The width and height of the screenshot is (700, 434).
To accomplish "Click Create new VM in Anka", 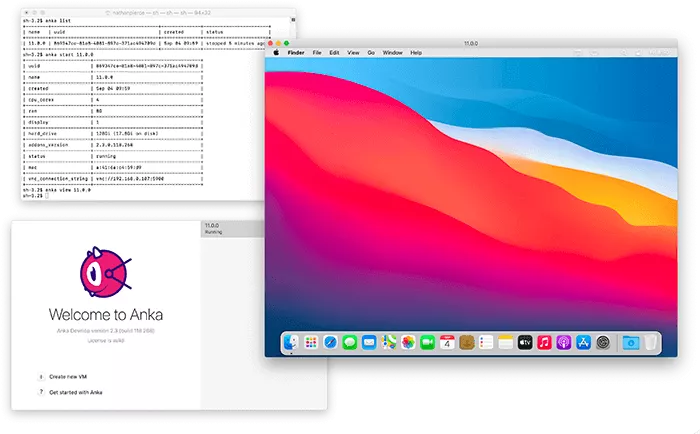I will pos(68,377).
